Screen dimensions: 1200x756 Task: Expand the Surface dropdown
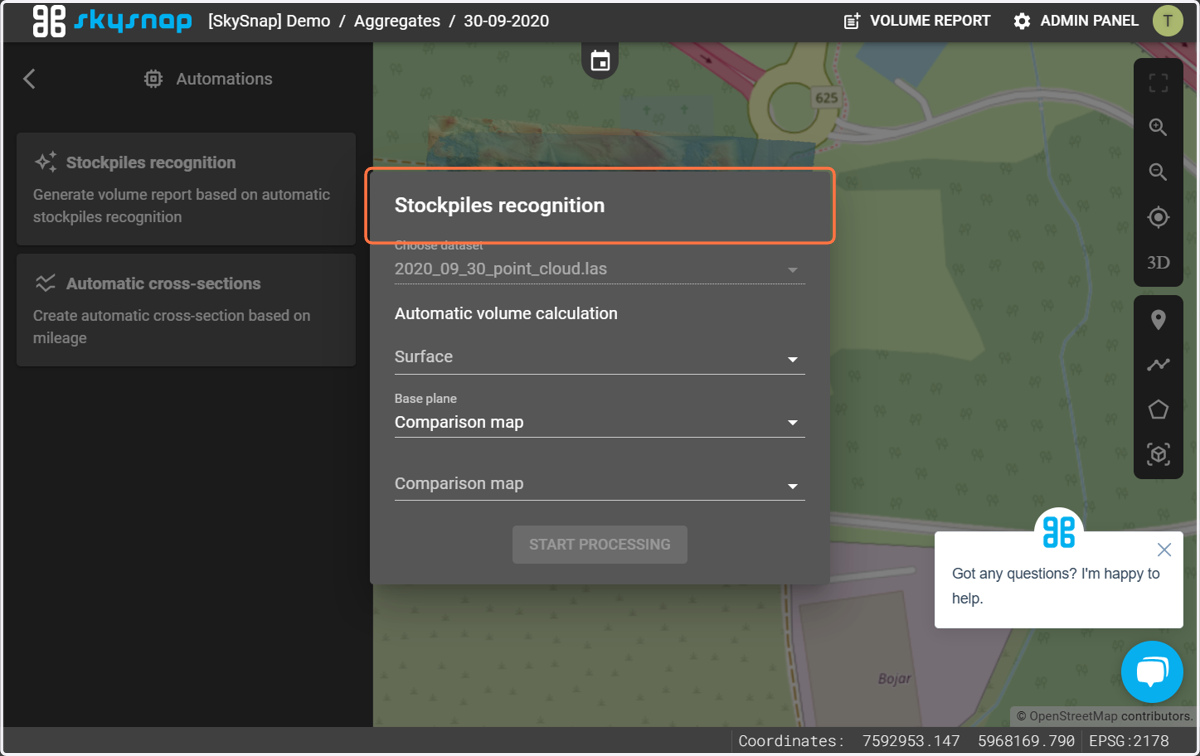(x=600, y=357)
